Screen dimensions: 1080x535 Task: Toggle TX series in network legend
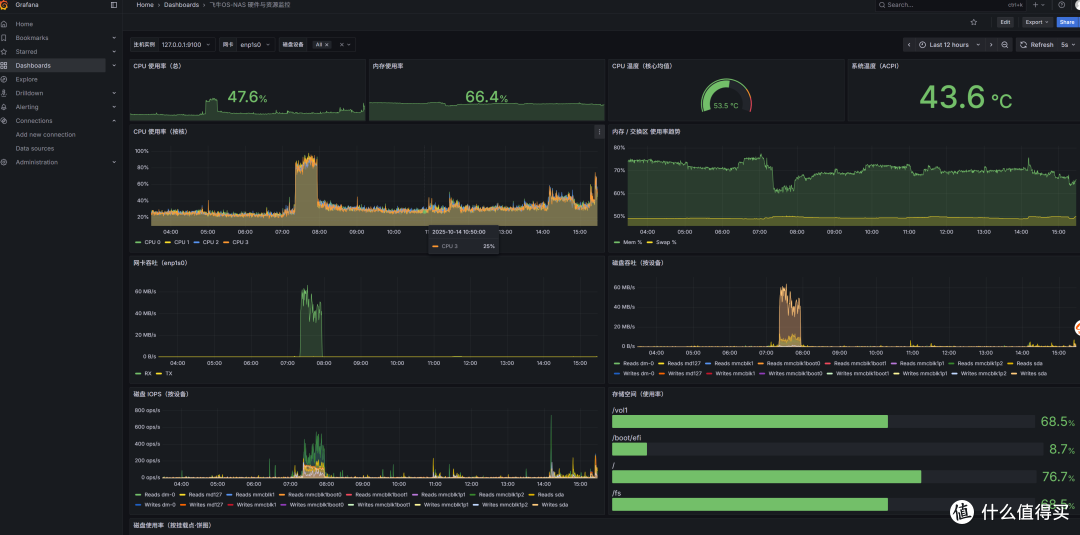163,374
